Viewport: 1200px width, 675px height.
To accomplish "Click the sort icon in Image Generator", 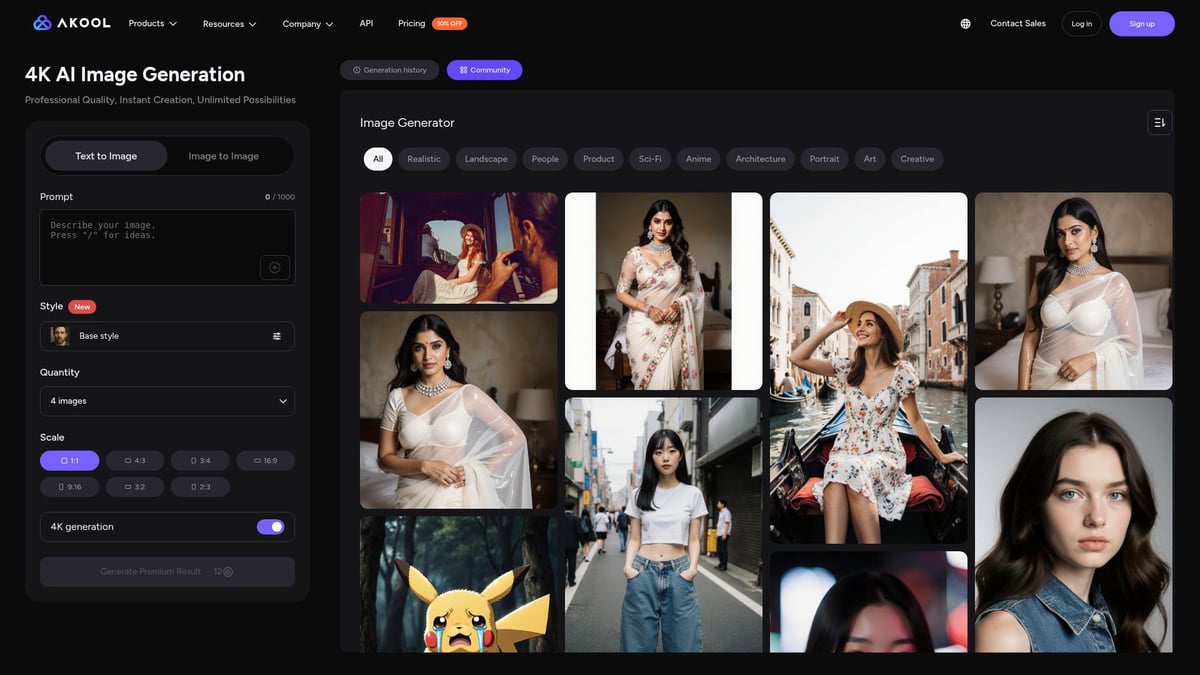I will point(1159,122).
